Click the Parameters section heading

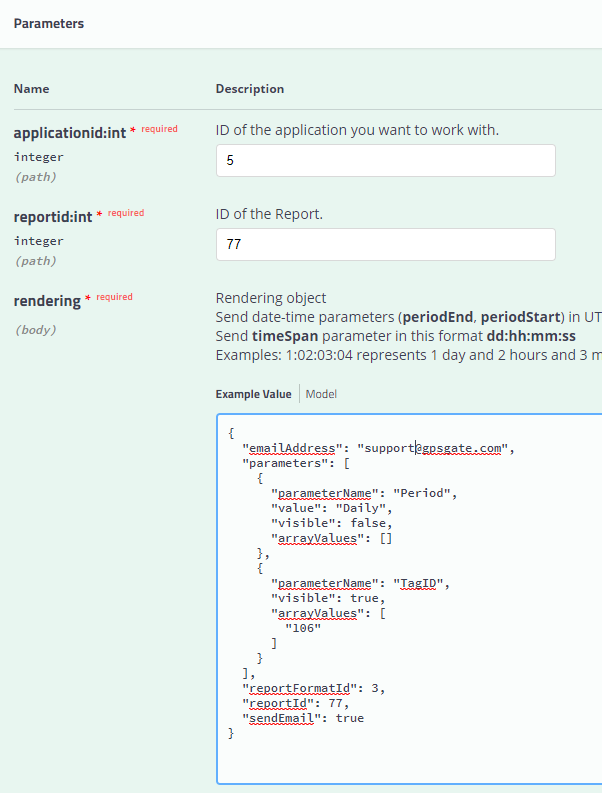[49, 24]
